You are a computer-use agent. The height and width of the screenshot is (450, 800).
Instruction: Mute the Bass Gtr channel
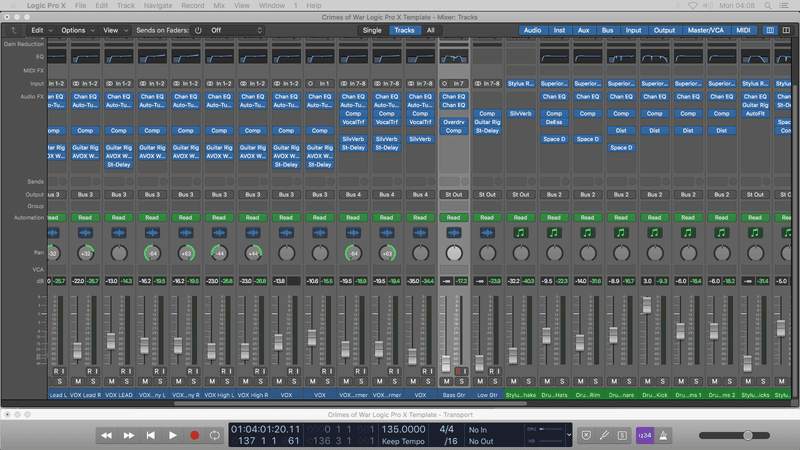click(446, 381)
